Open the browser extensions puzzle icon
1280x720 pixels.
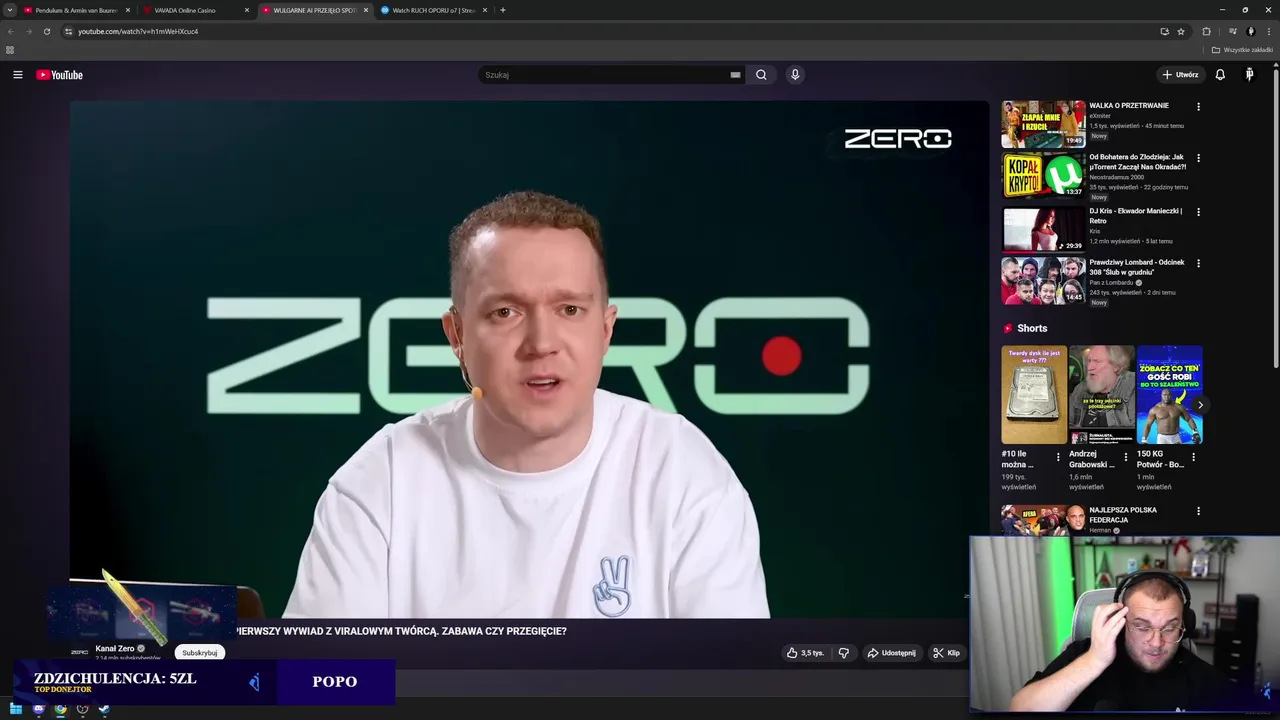tap(1206, 31)
